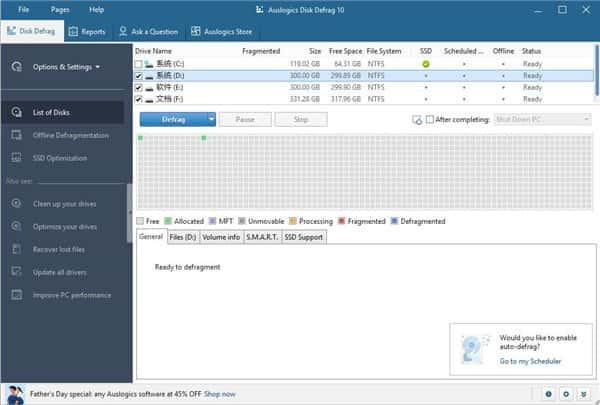Open the Pages menu
Viewport: 600px width, 405px height.
point(60,9)
